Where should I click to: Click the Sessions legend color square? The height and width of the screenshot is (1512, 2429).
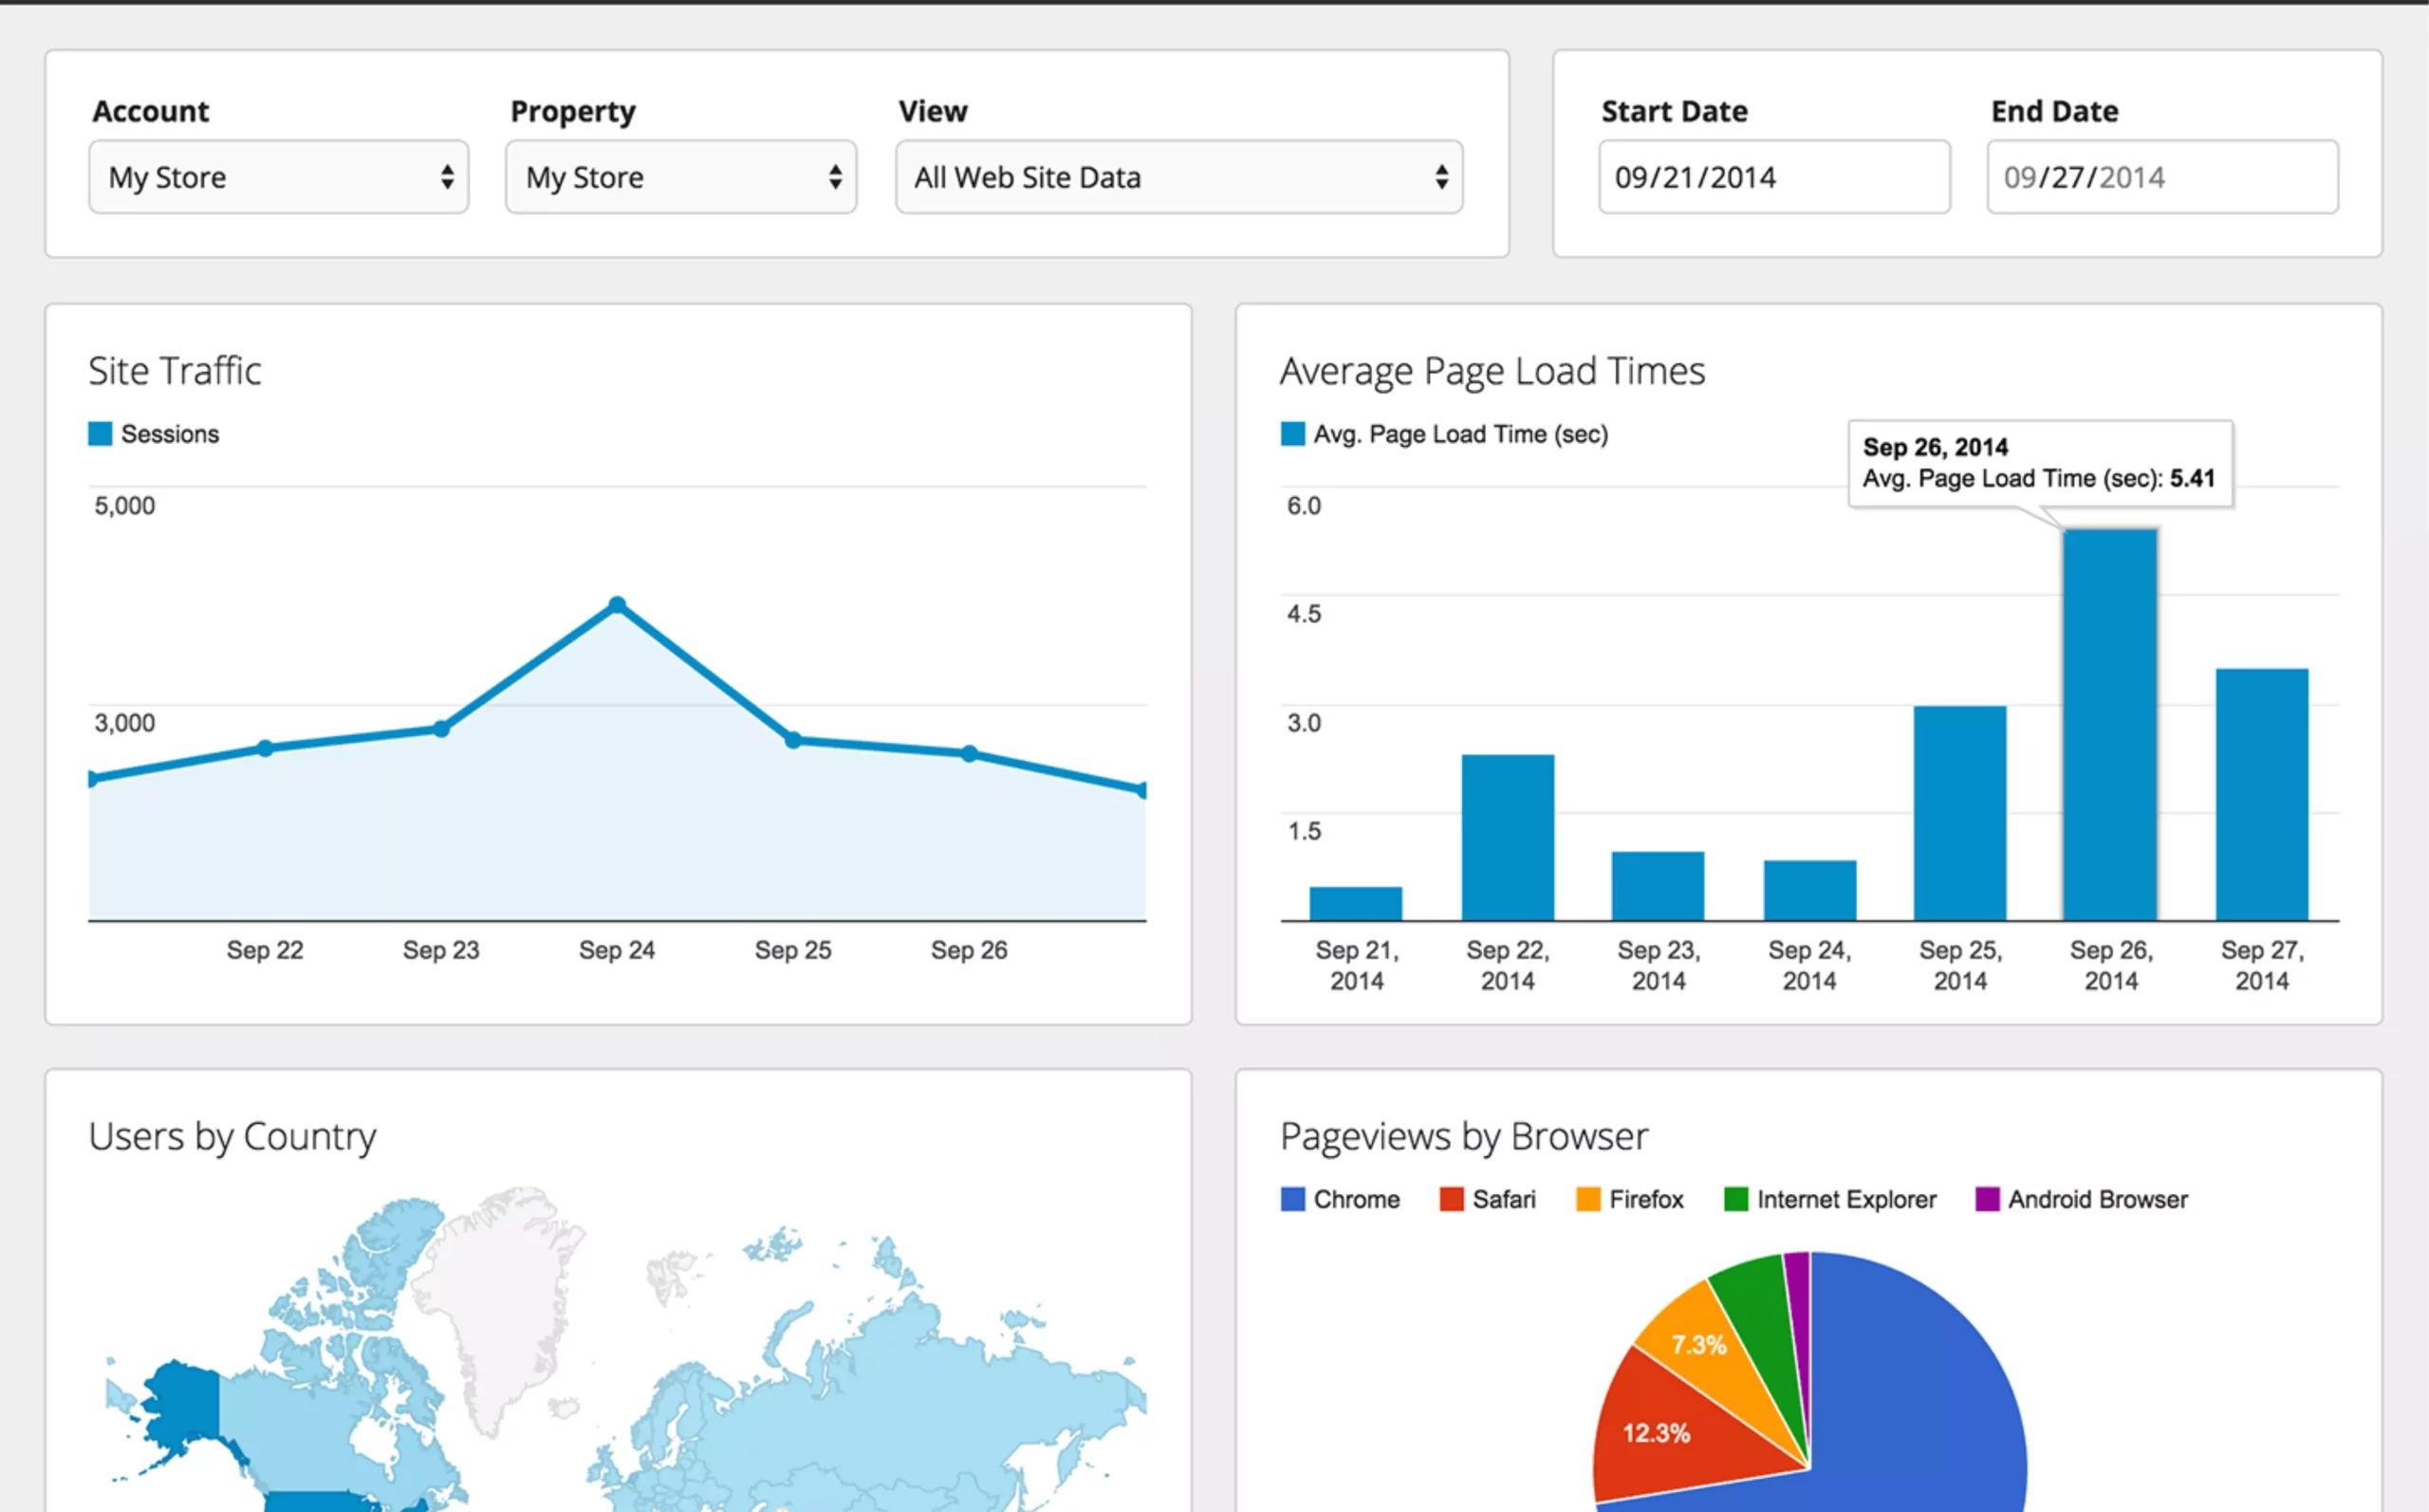click(100, 434)
